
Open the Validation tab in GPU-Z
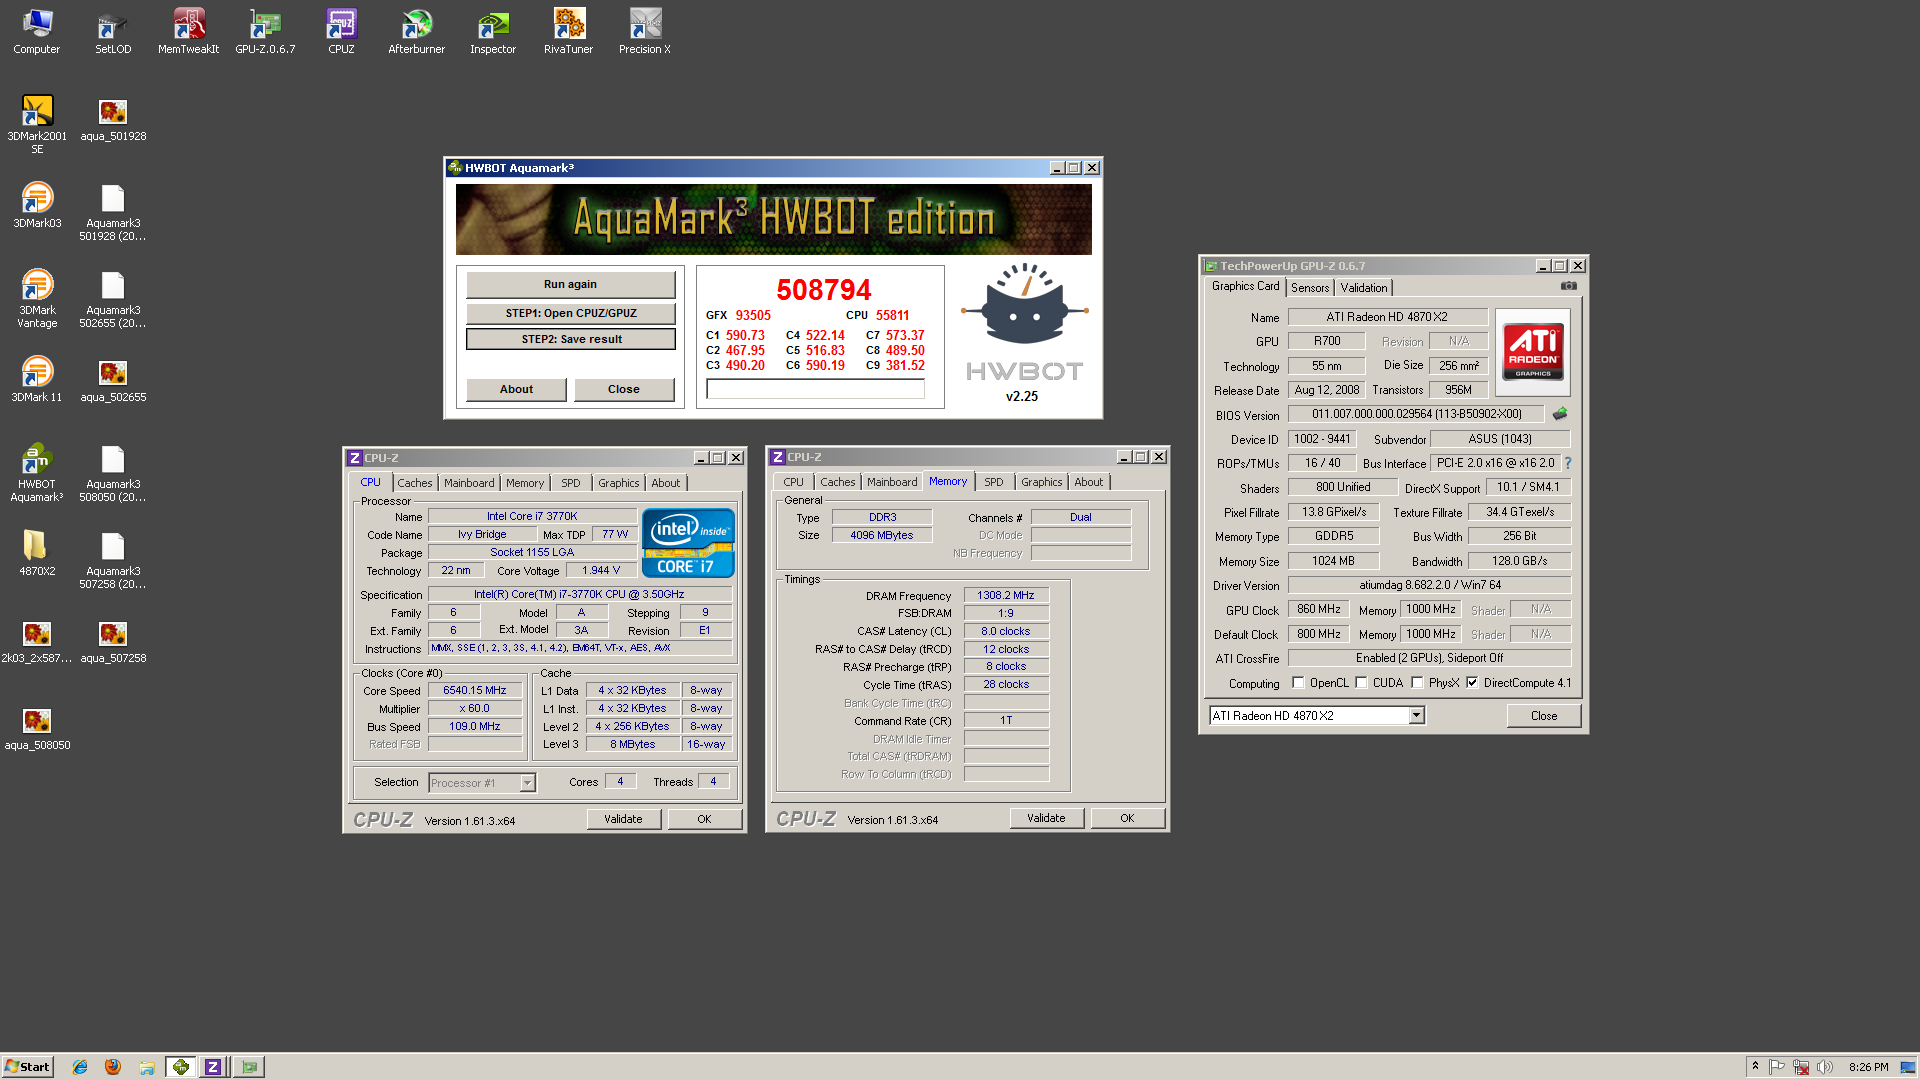coord(1364,288)
